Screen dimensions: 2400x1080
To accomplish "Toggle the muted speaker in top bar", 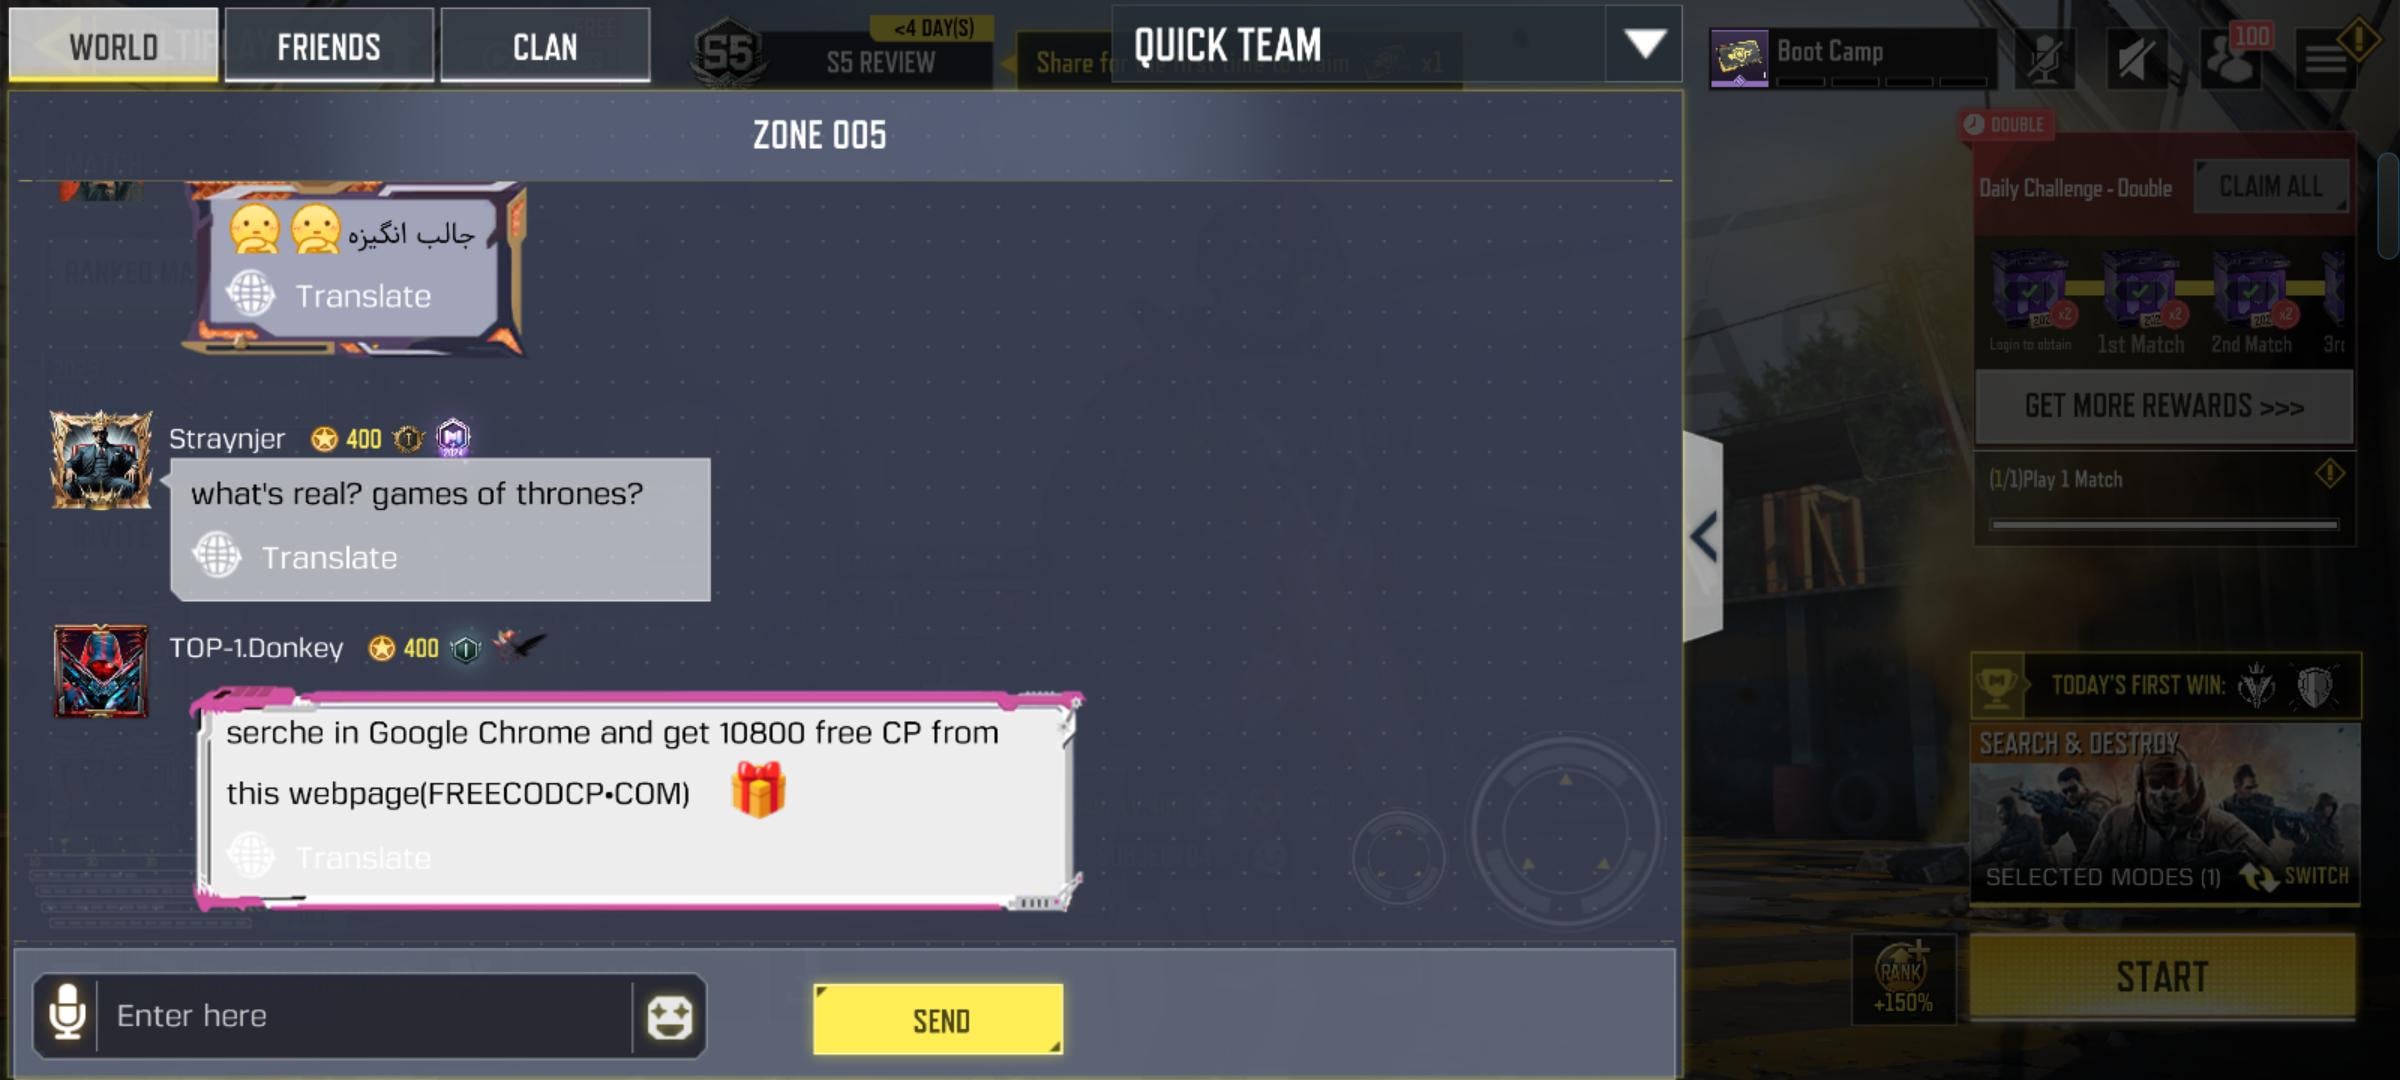I will coord(2136,59).
